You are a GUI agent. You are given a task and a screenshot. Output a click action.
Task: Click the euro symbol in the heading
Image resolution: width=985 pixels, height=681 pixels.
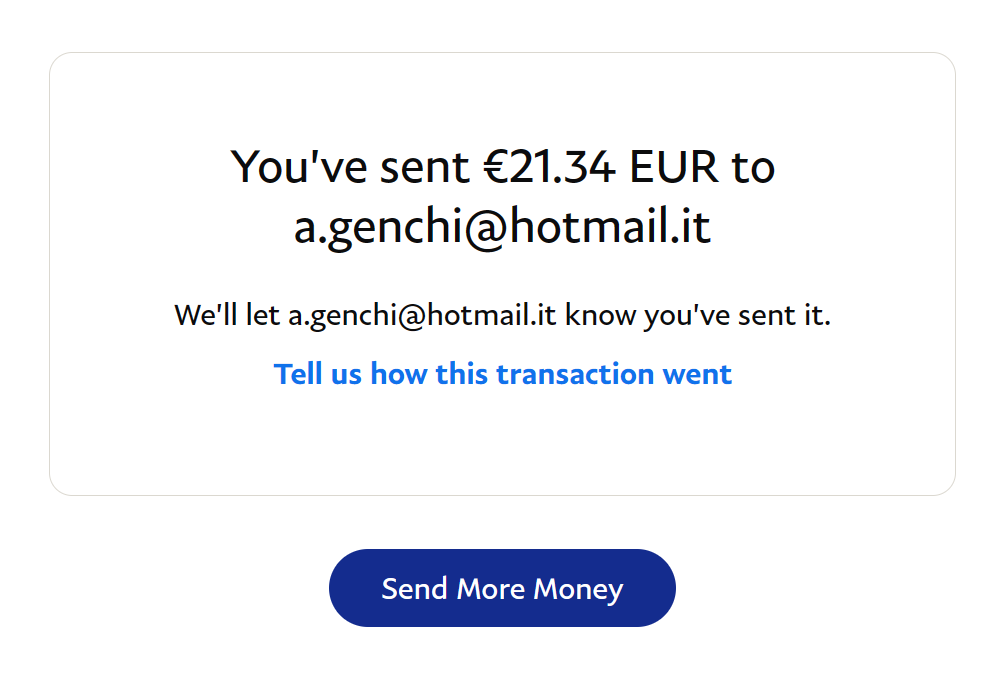496,167
